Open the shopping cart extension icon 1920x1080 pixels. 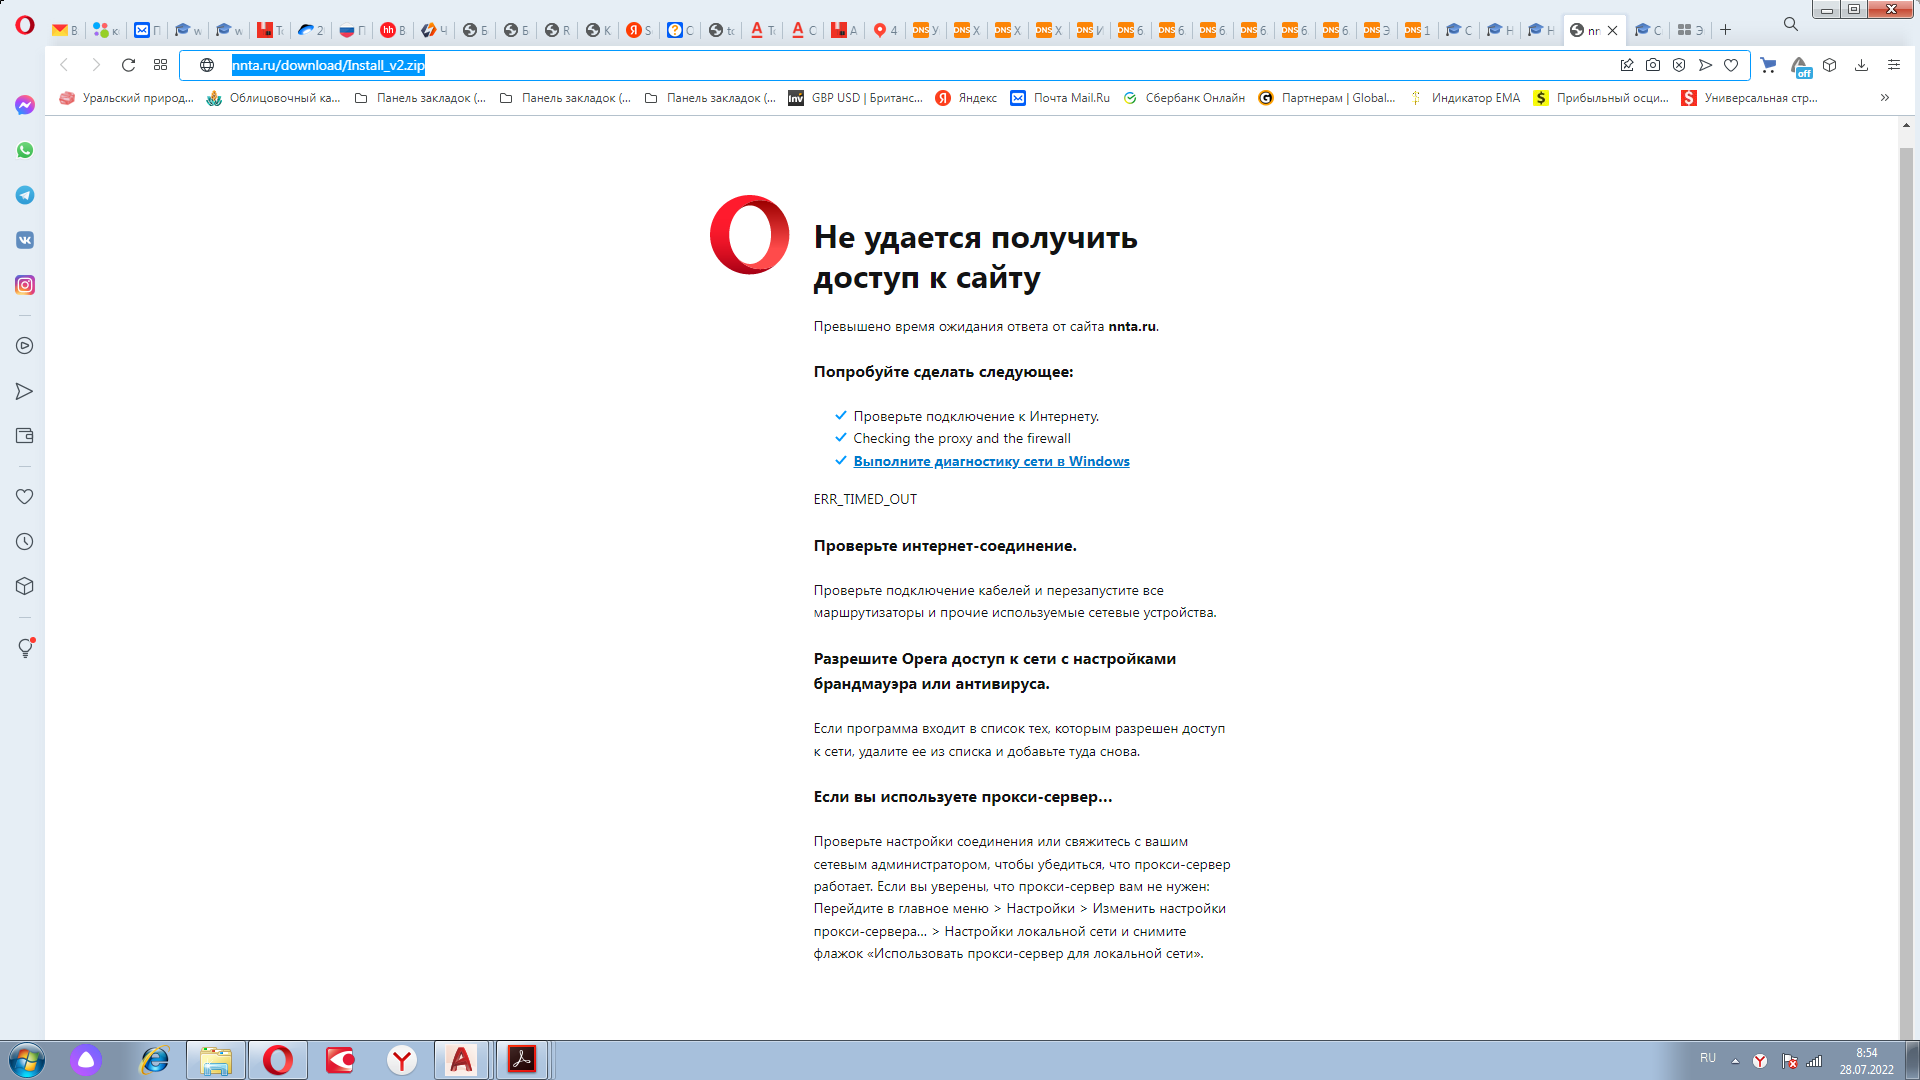pos(1768,65)
